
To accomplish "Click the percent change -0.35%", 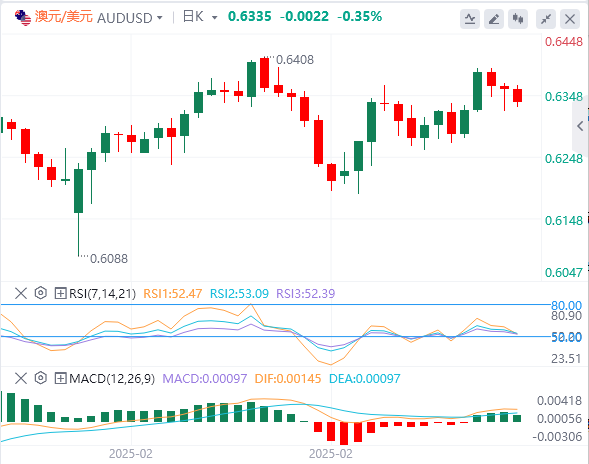I will (359, 17).
